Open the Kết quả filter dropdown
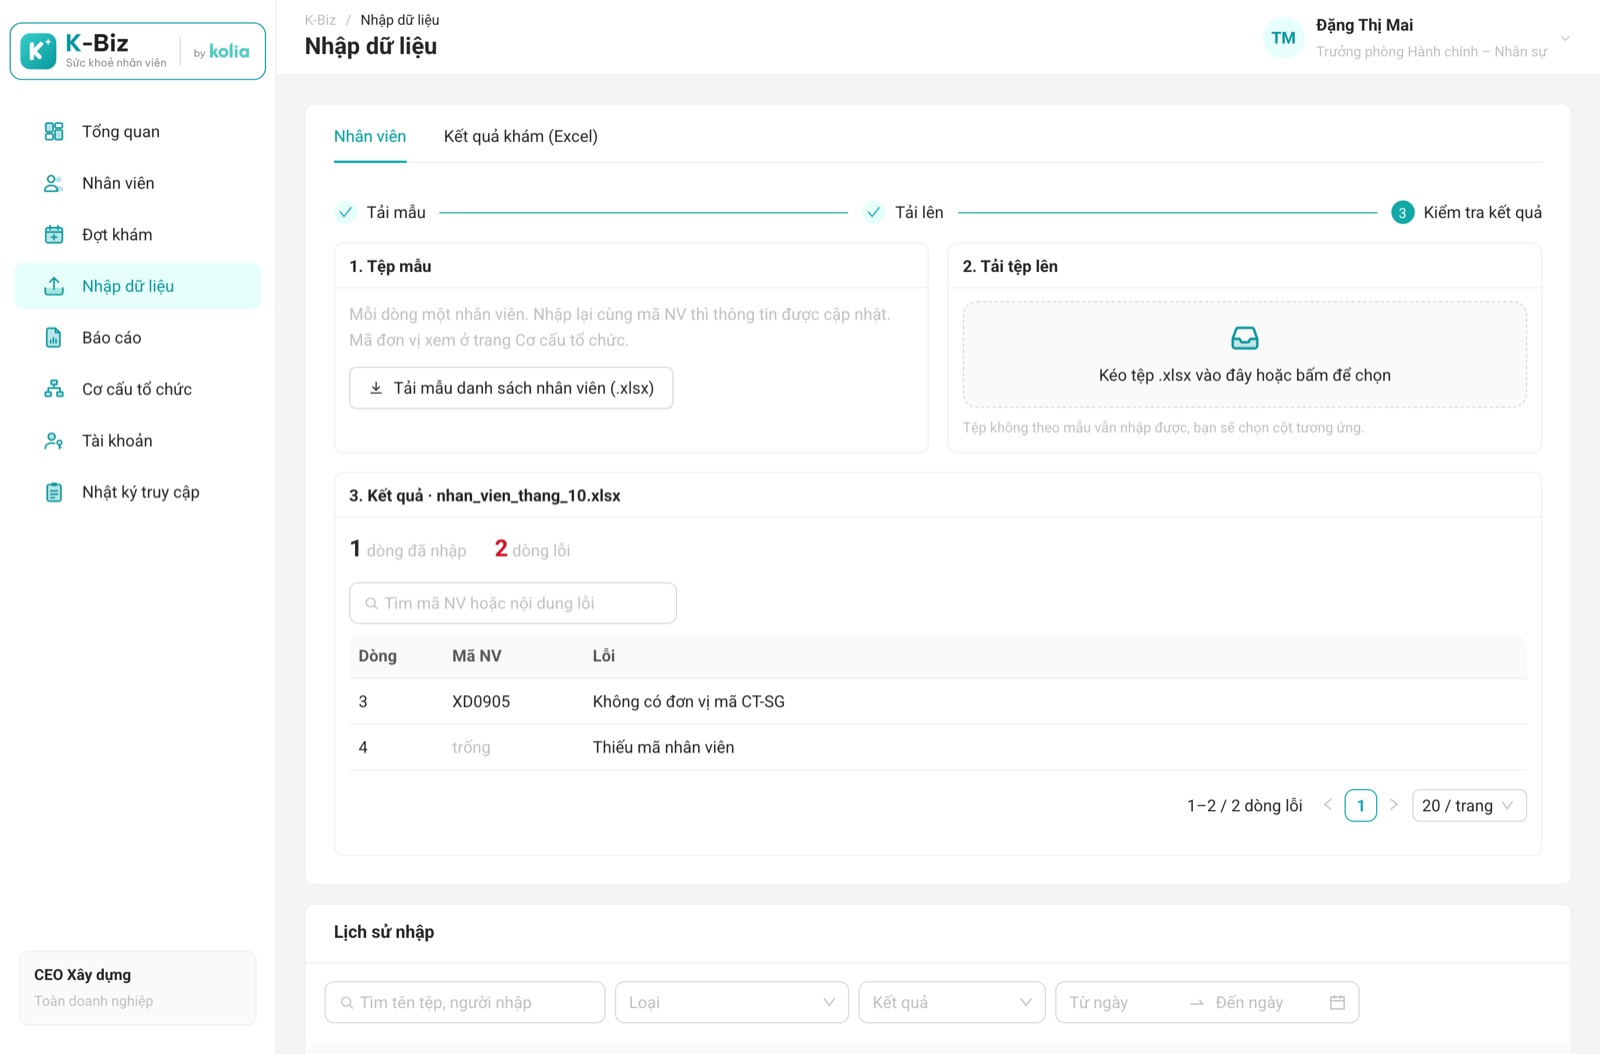Screen dimensions: 1600x1054 click(x=951, y=1002)
